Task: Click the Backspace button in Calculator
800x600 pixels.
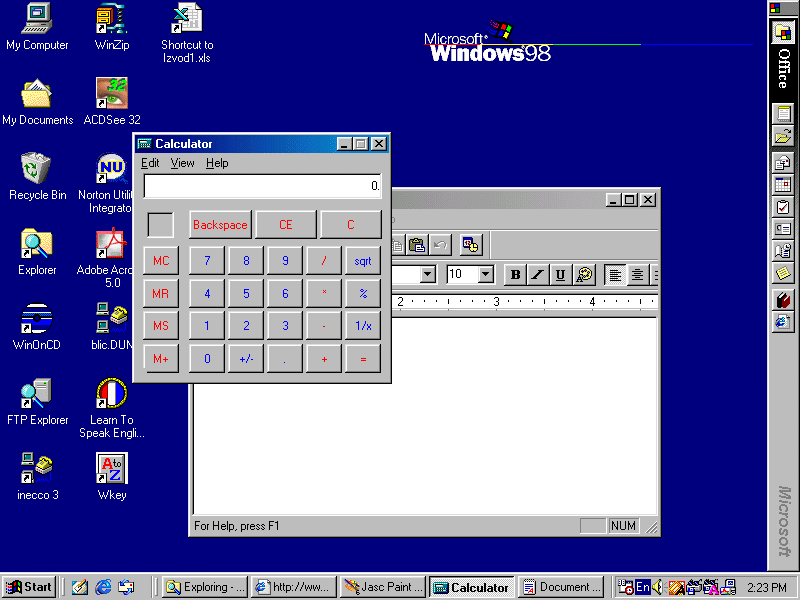Action: pyautogui.click(x=220, y=224)
